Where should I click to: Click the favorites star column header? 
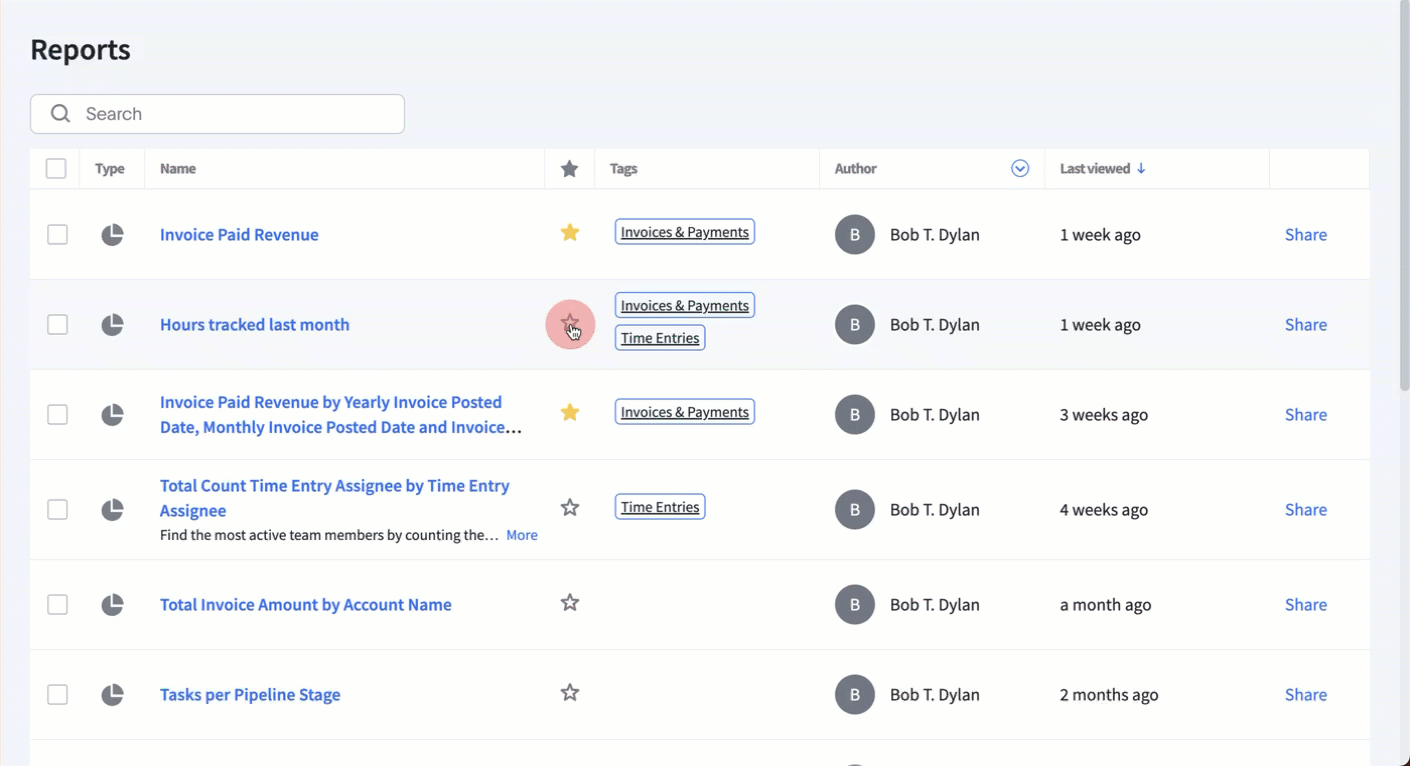tap(569, 169)
